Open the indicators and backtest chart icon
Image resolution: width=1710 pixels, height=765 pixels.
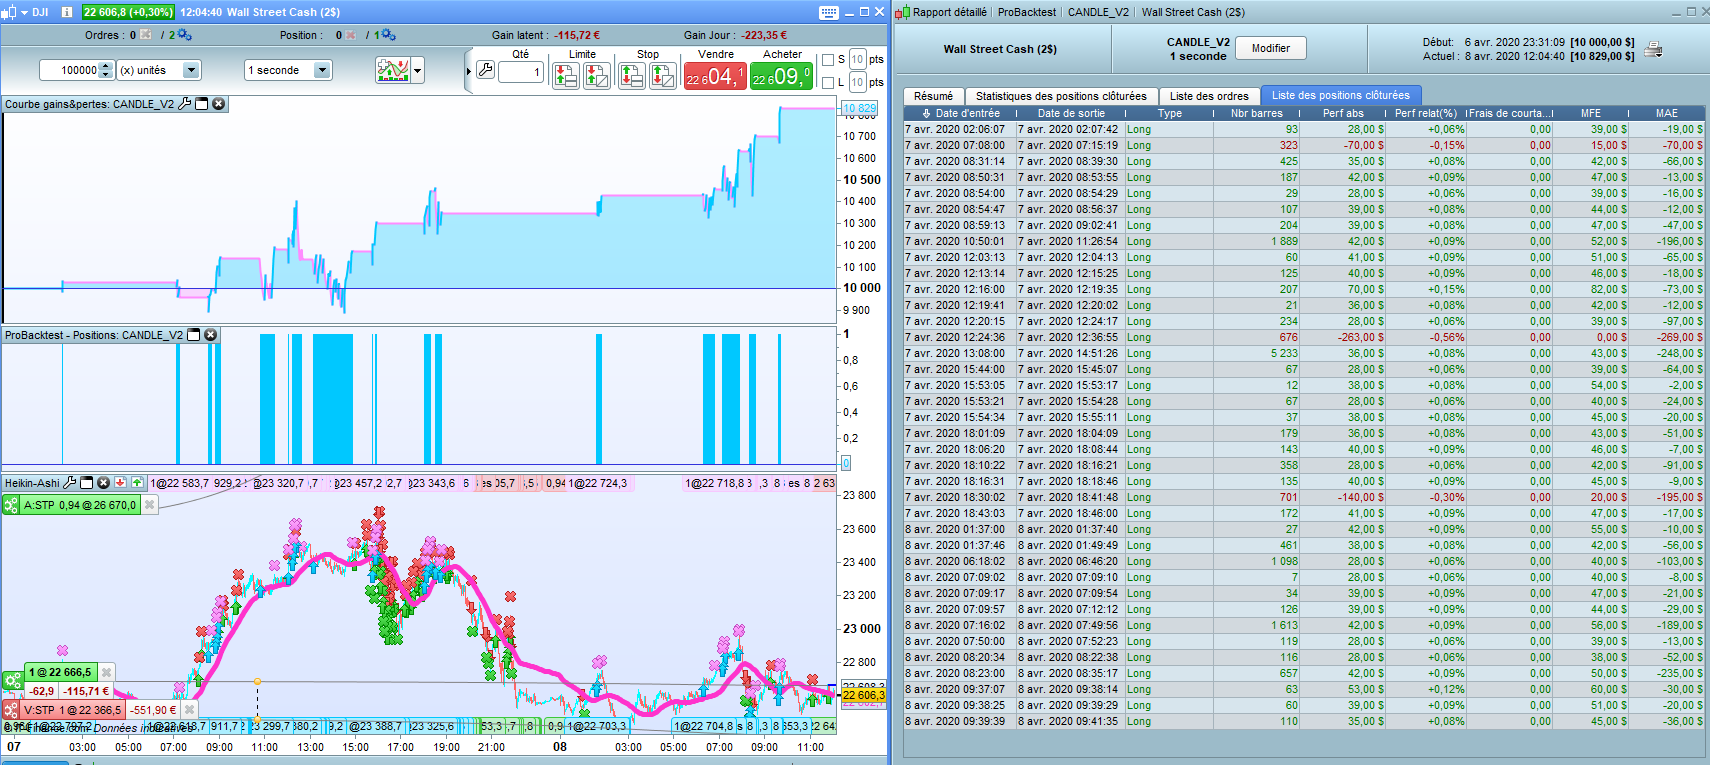[393, 70]
